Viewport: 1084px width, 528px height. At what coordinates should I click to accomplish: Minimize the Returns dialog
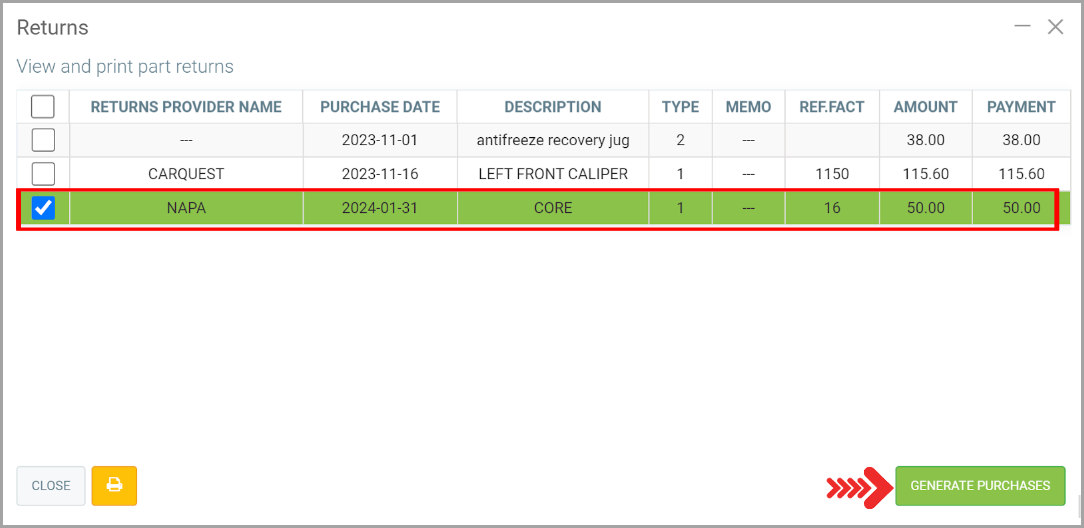[x=1022, y=27]
